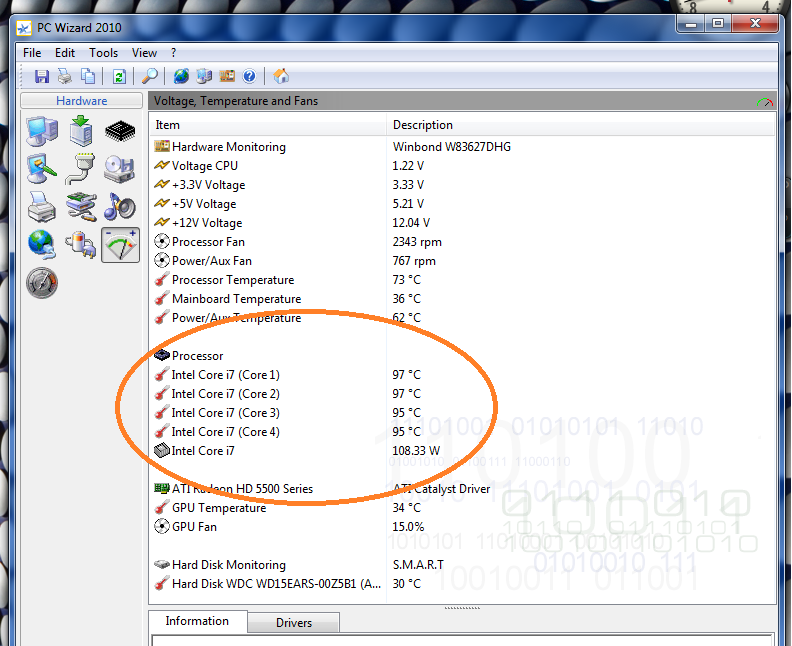Select the Benchmark speedometer icon

(42, 283)
